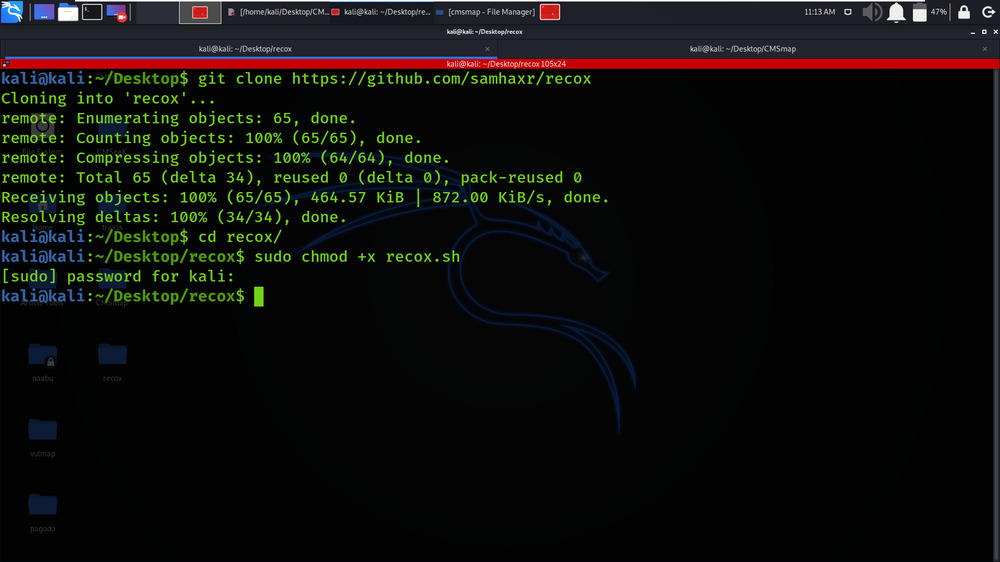
Task: Click the "sudo chmod +x recox.sh" command
Action: point(357,257)
